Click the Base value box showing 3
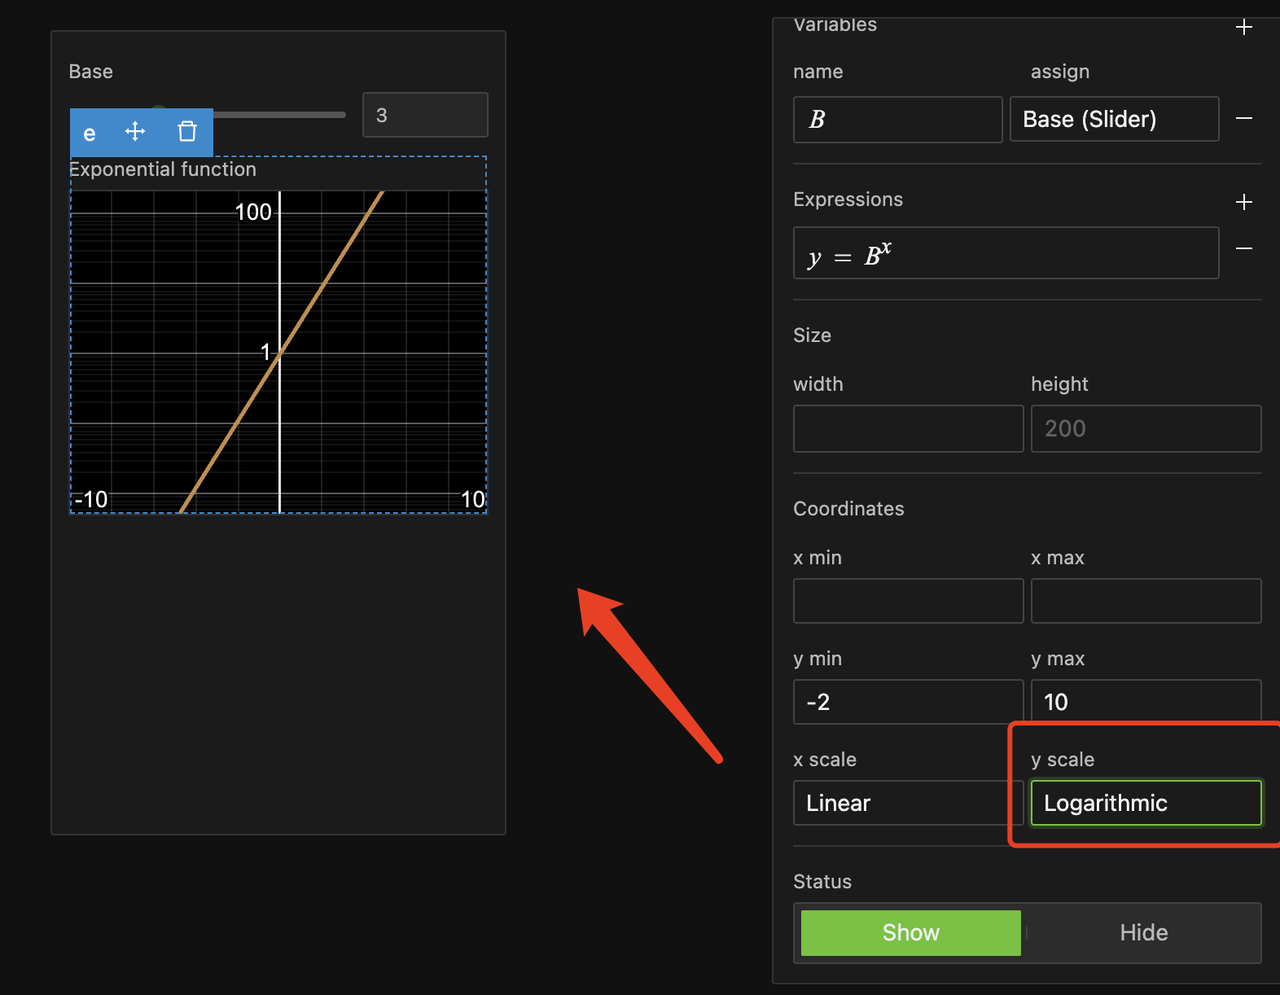Image resolution: width=1280 pixels, height=995 pixels. pyautogui.click(x=425, y=115)
